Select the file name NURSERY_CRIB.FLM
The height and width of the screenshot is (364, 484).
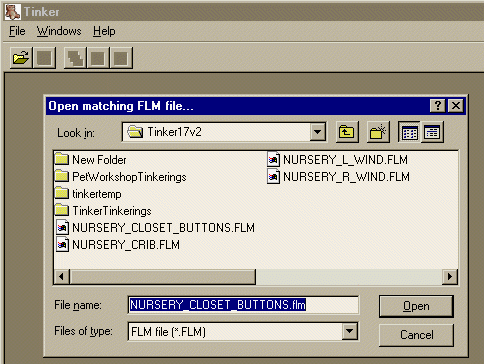126,245
